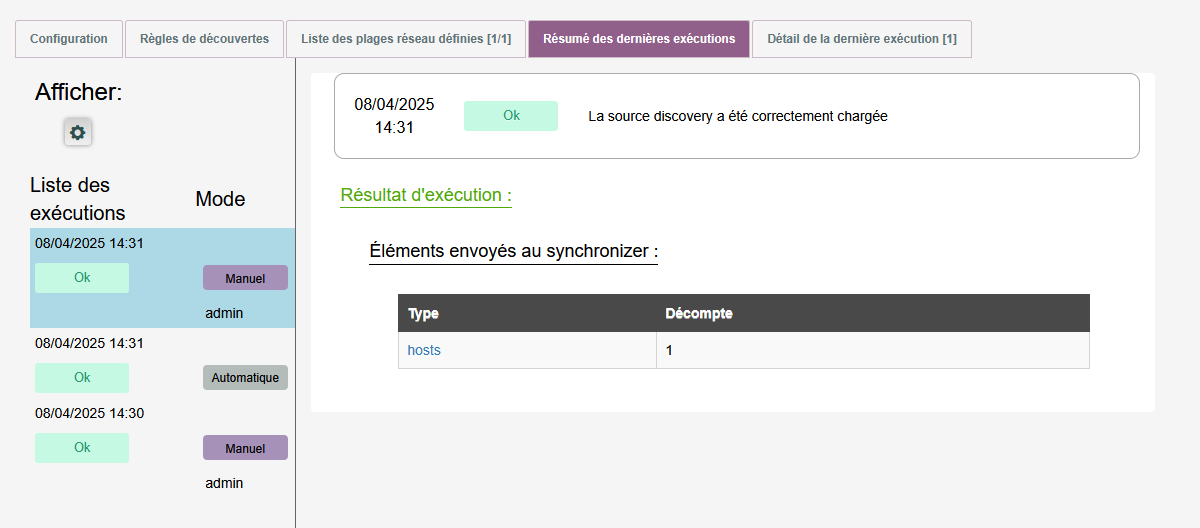Click Manuel badge in the highlighted execution

pos(245,278)
